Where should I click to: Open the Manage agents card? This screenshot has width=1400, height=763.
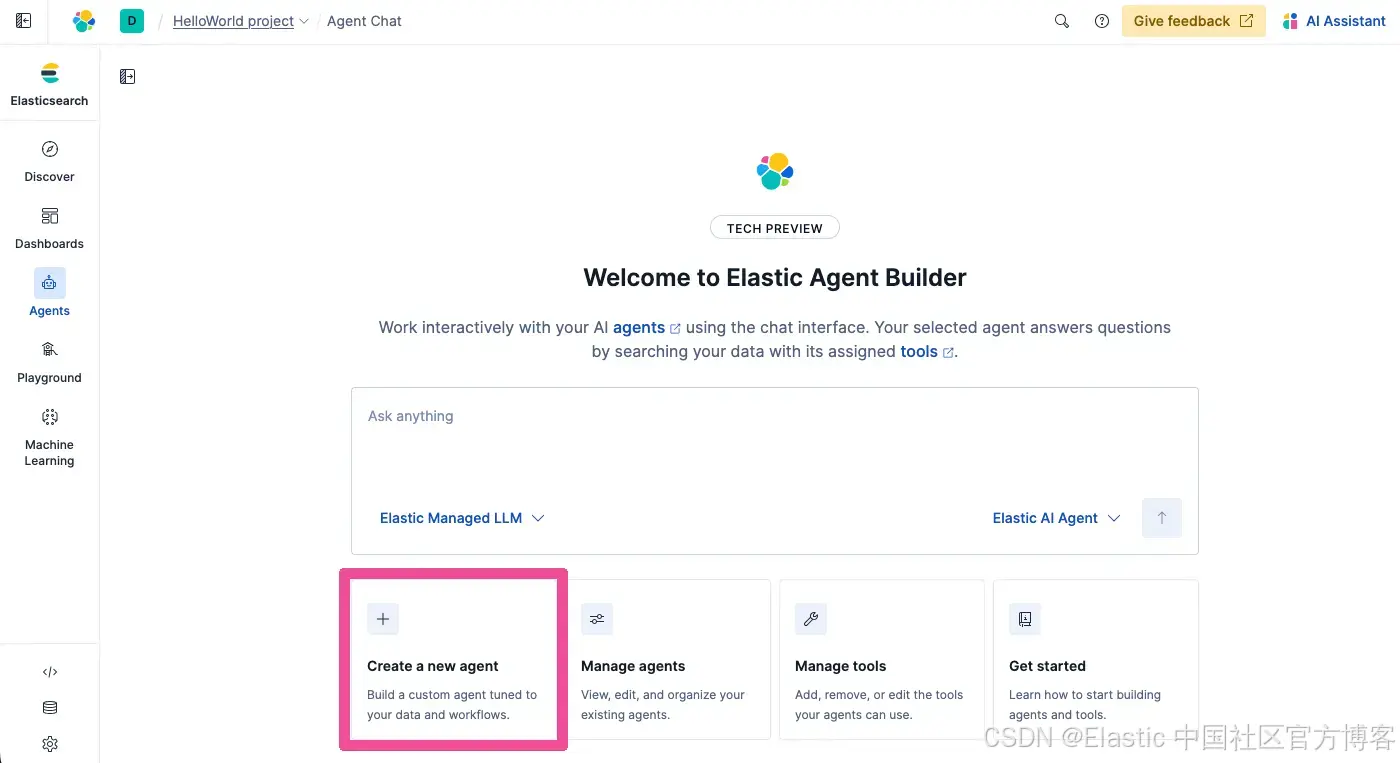tap(668, 659)
